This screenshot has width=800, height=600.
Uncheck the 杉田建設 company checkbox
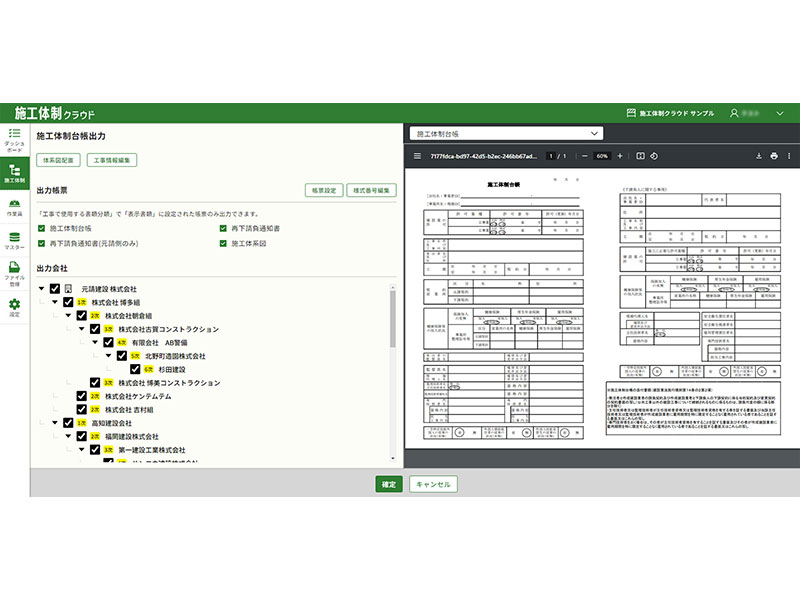click(136, 369)
